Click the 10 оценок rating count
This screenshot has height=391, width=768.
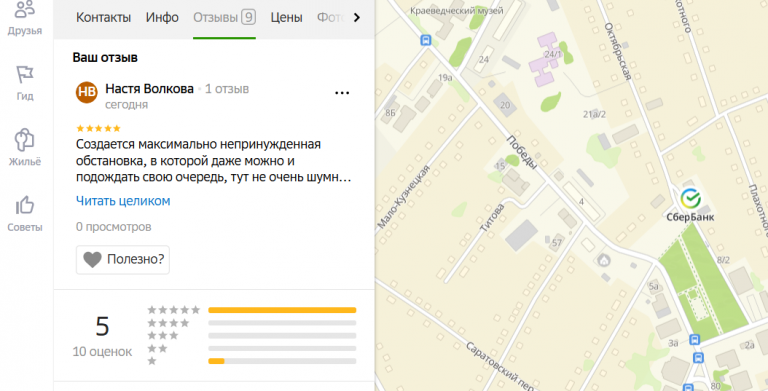(x=102, y=352)
